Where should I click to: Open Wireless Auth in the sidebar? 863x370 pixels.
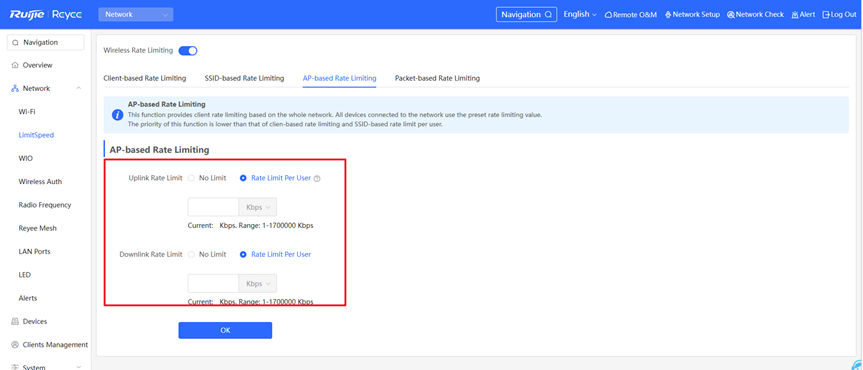(40, 182)
